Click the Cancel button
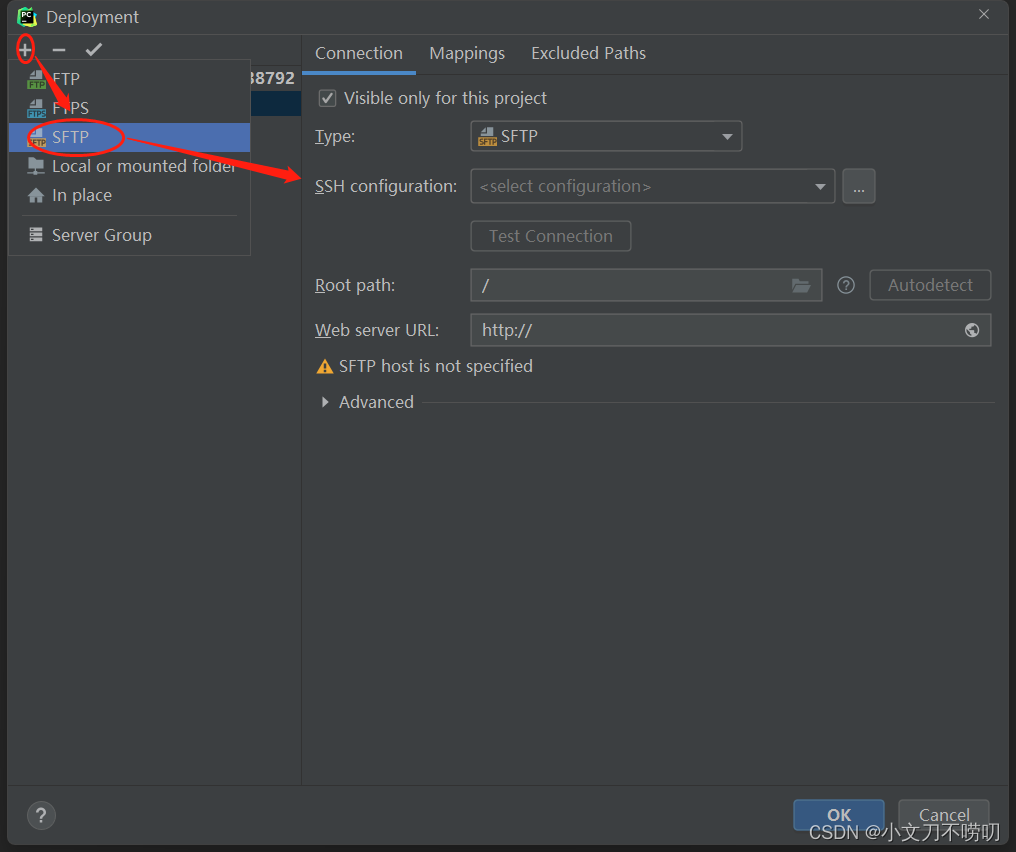The width and height of the screenshot is (1016, 852). [944, 814]
